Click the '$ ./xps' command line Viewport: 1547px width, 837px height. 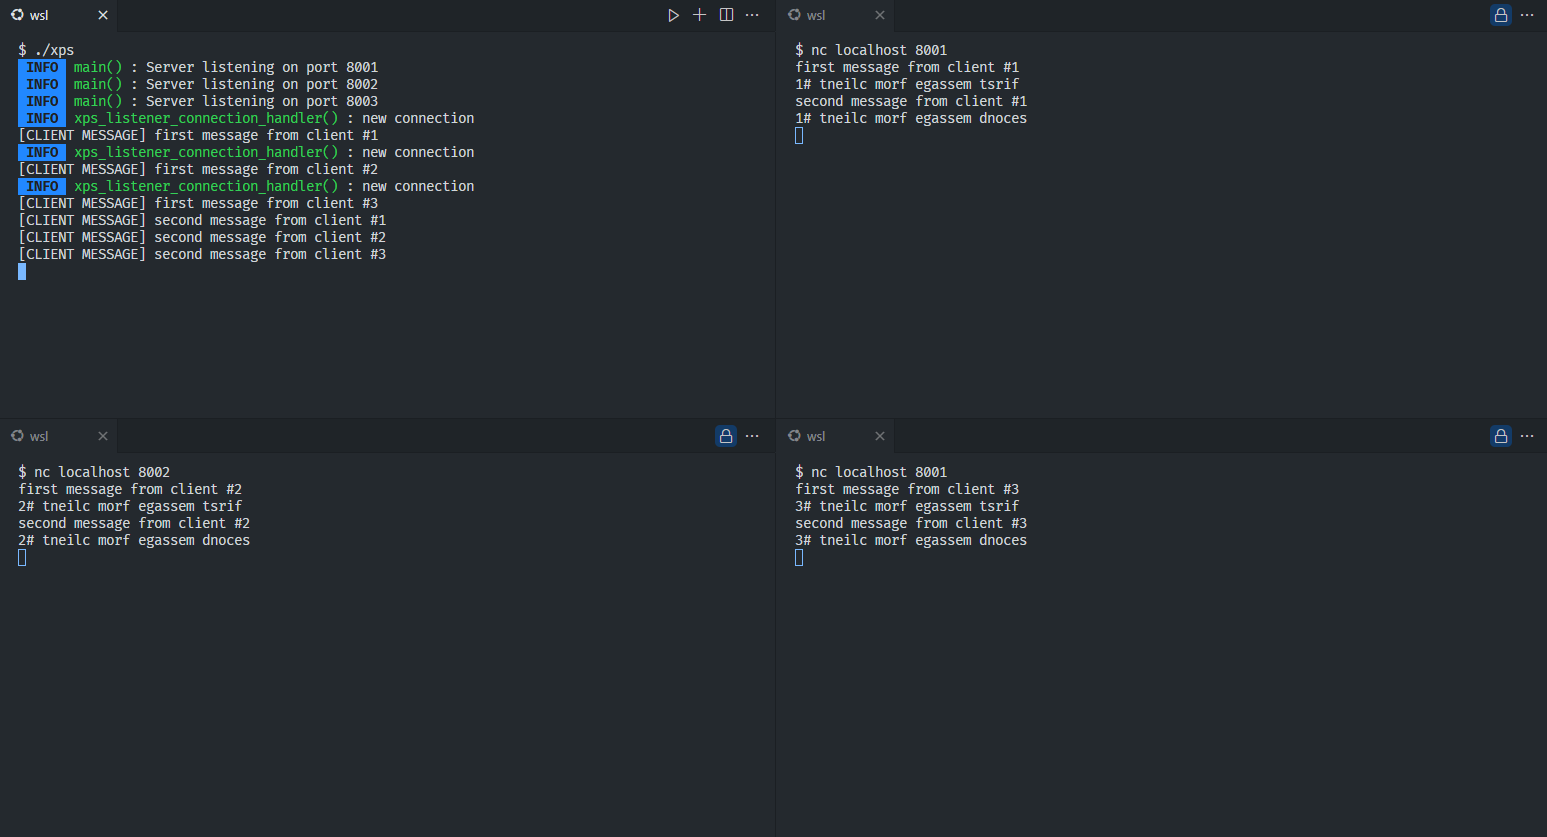coord(46,50)
